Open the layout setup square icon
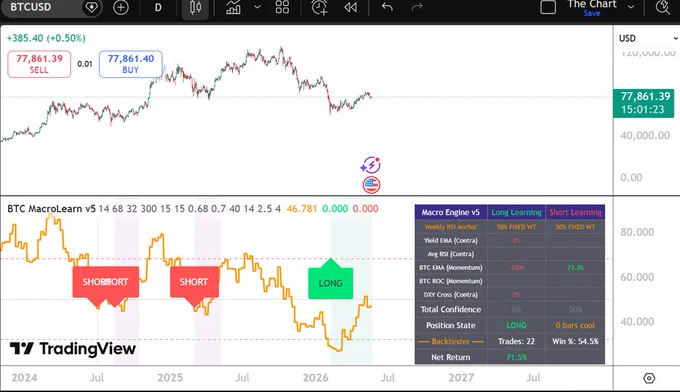Viewport: 680px width, 392px height. [548, 7]
